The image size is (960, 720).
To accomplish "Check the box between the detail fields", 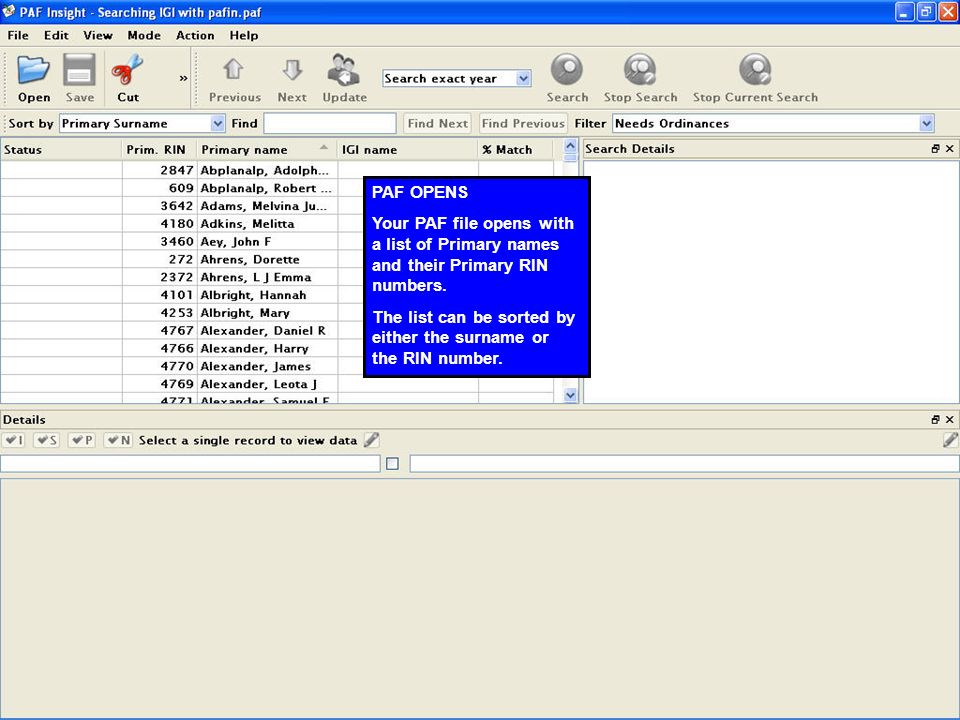I will pos(392,464).
